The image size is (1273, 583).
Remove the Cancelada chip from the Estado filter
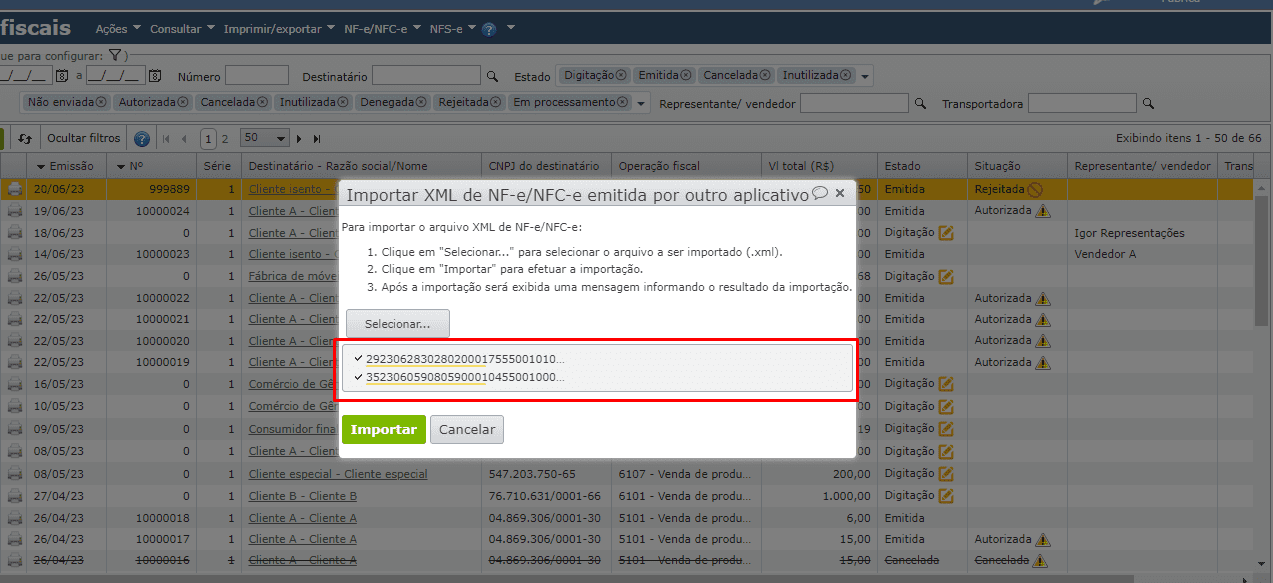click(x=765, y=75)
